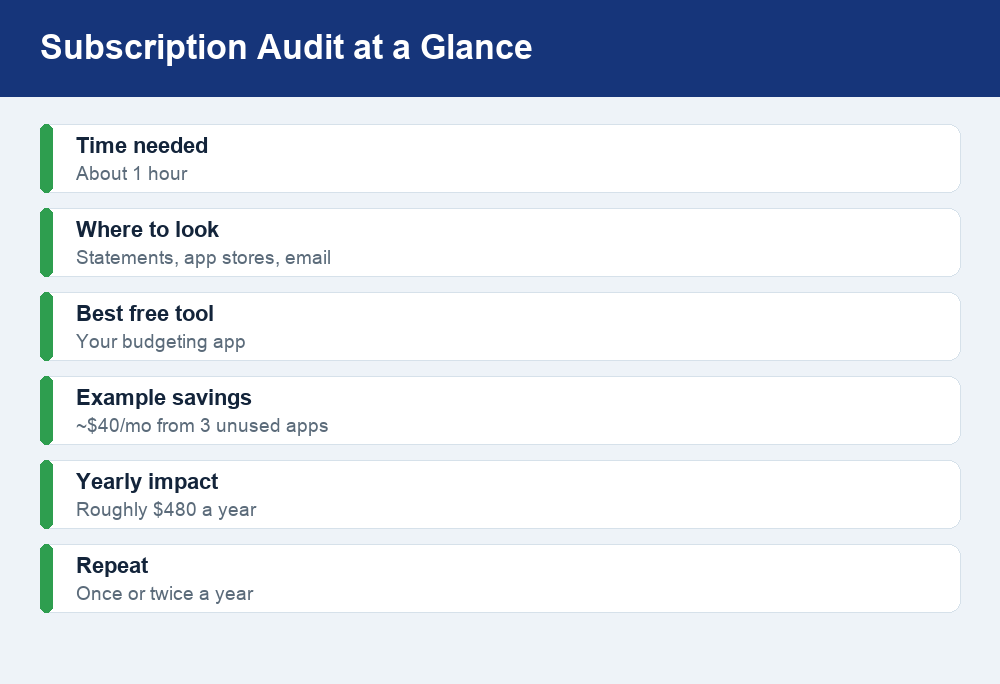Screen dimensions: 1000x684
Task: Click the 'About 1 hour' text
Action: [132, 173]
